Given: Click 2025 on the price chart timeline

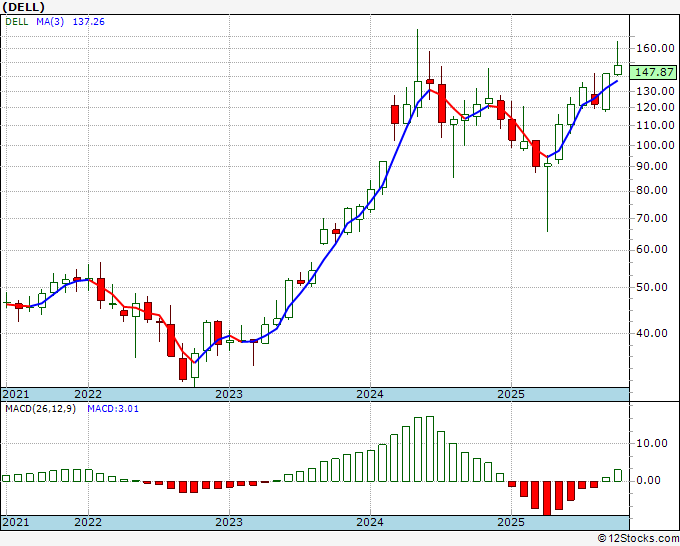Looking at the screenshot, I should pyautogui.click(x=511, y=394).
